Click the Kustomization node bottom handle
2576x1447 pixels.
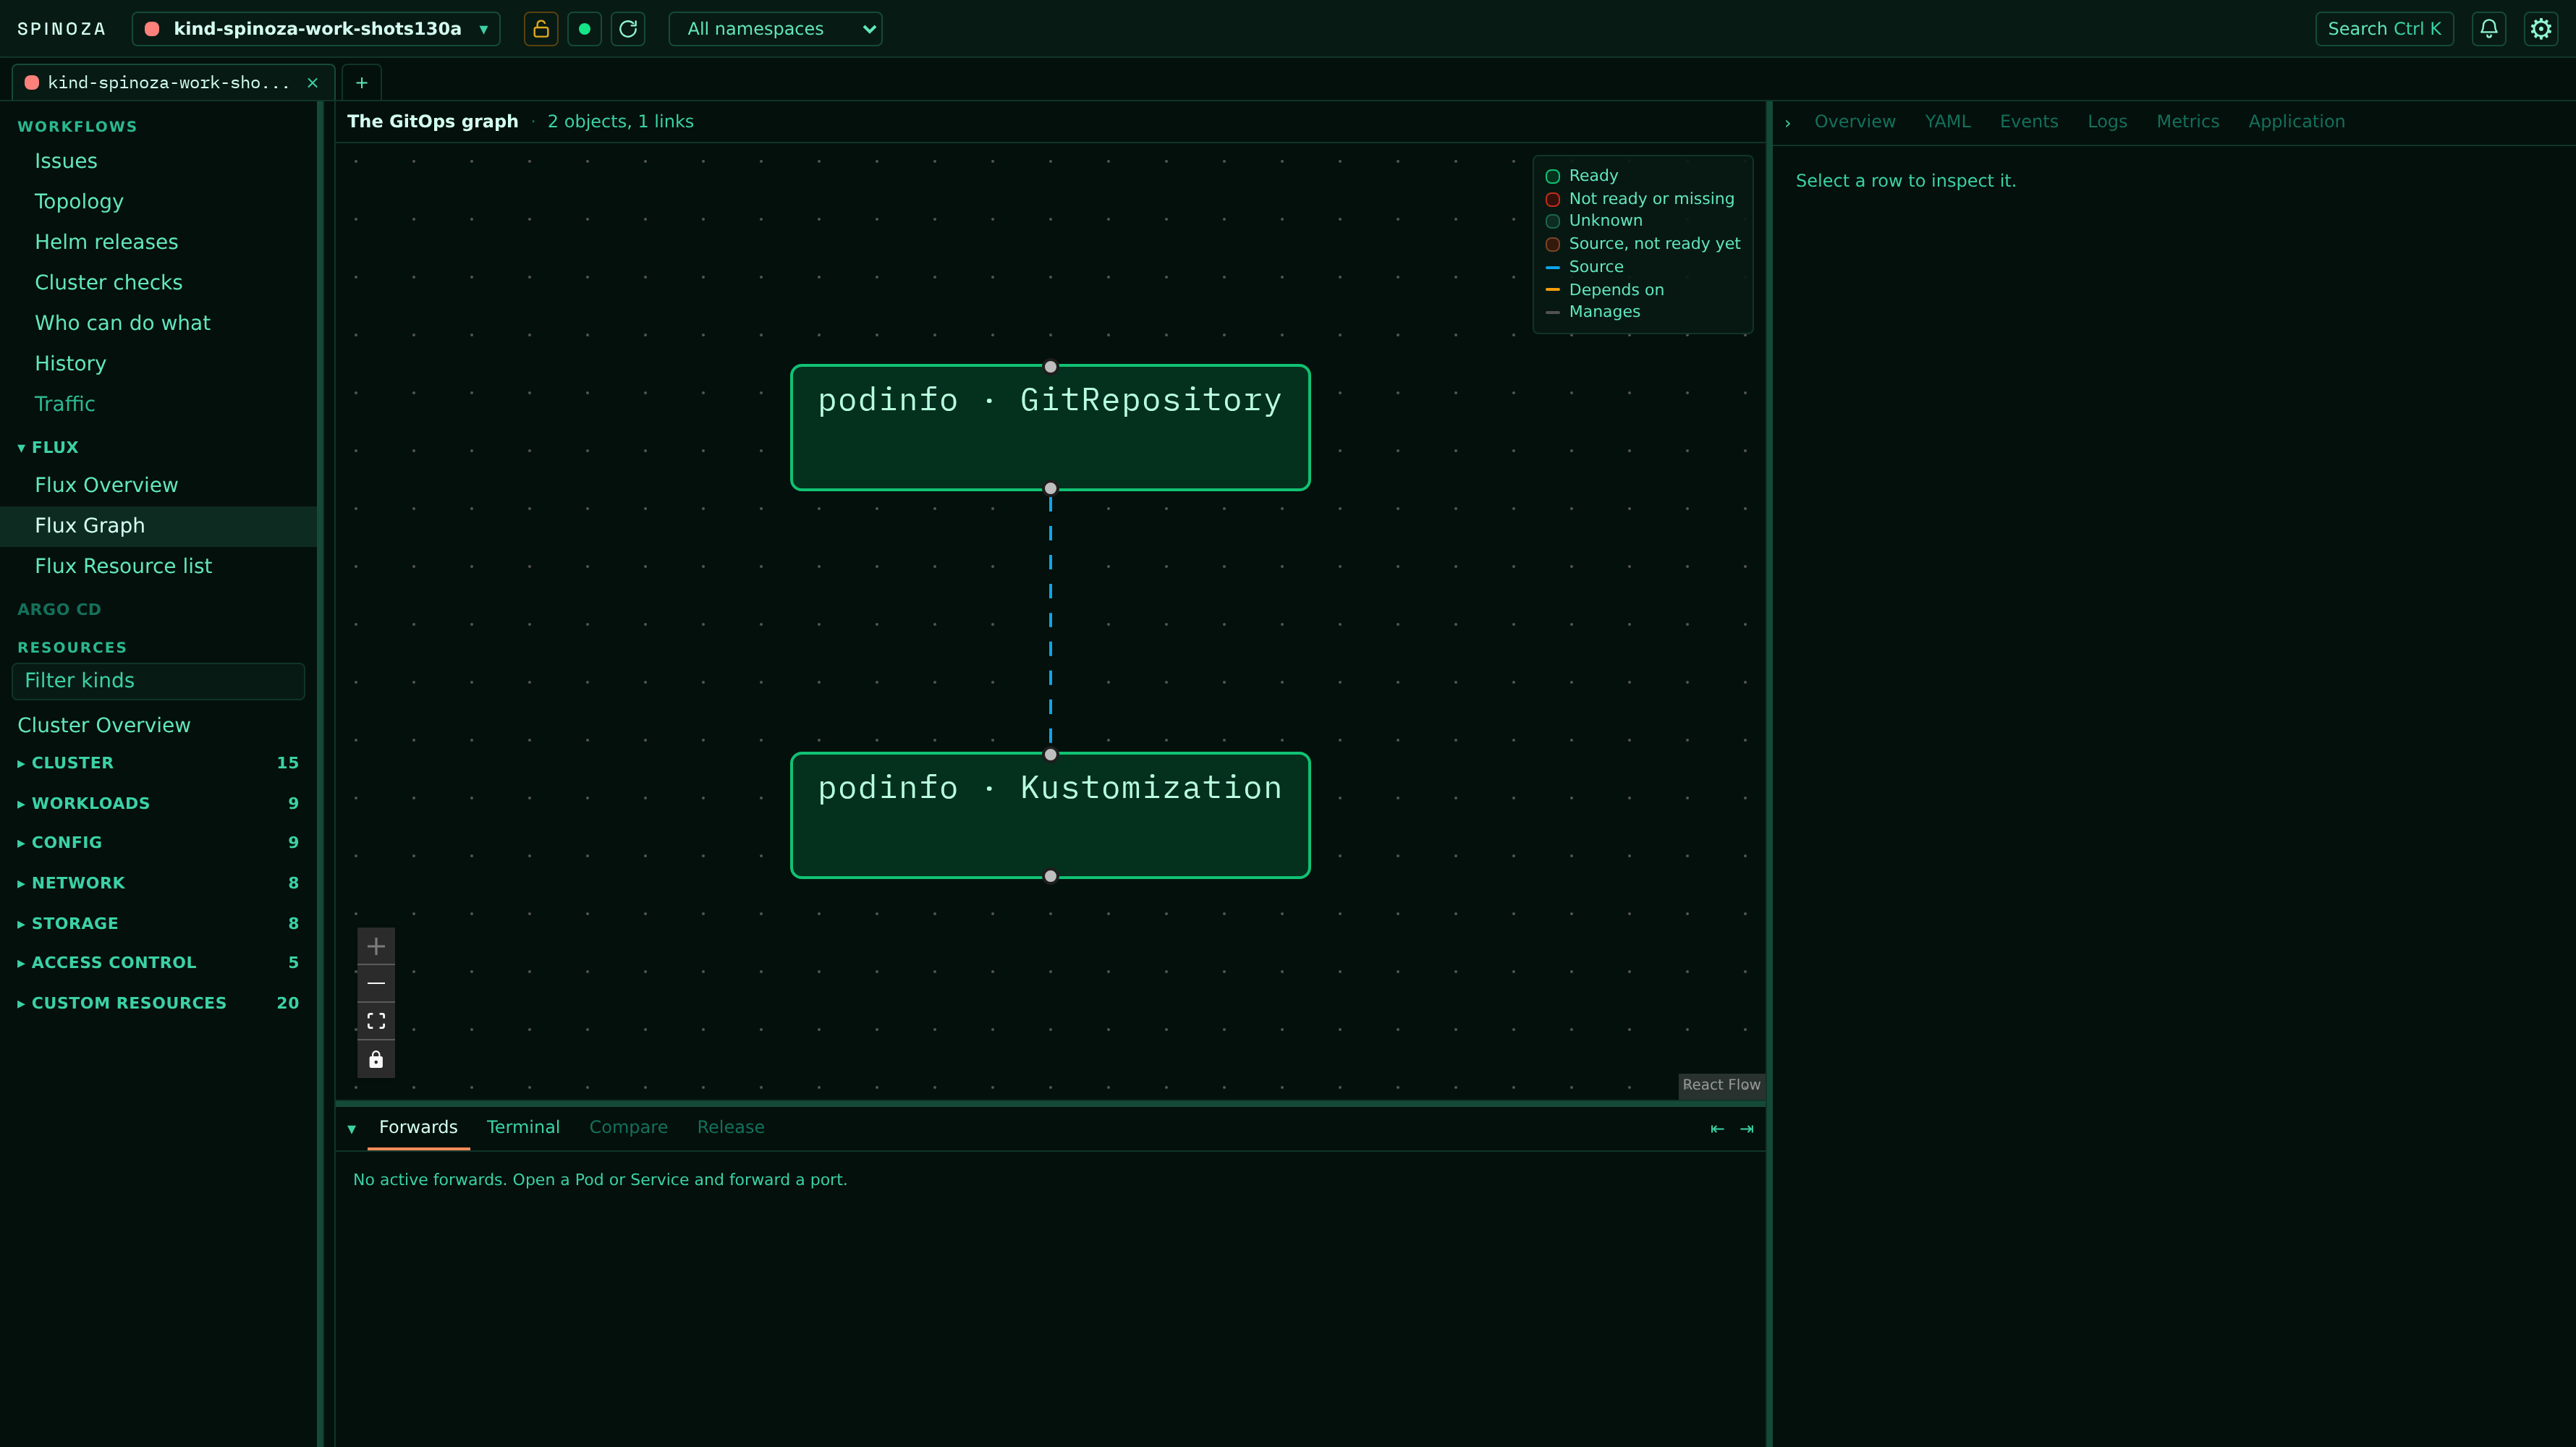pyautogui.click(x=1050, y=876)
